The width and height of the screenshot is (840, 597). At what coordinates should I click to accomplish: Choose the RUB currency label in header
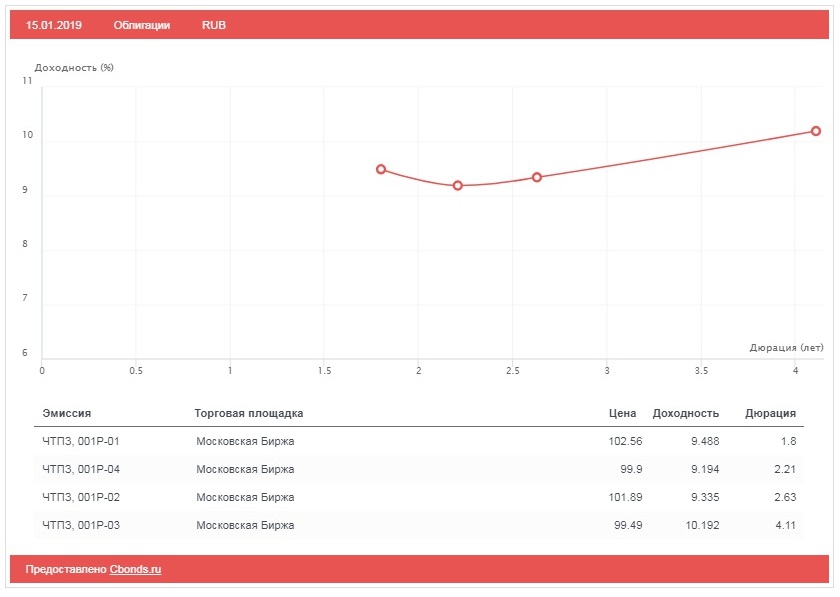coord(214,25)
